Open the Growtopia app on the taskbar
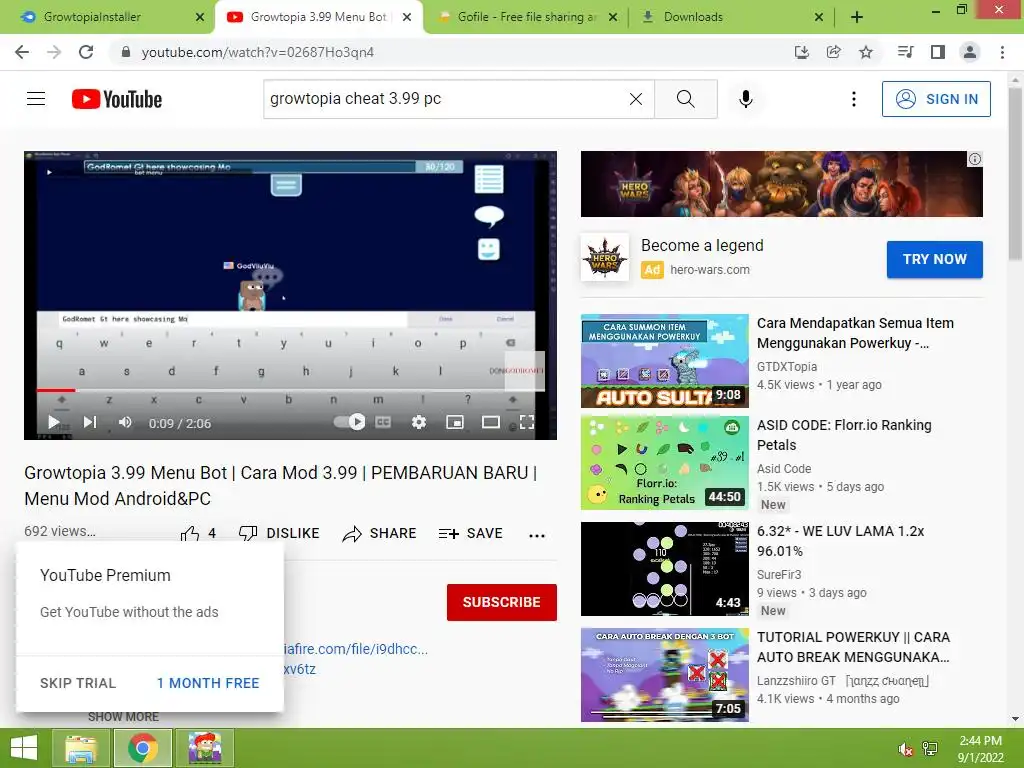The width and height of the screenshot is (1024, 768). (x=205, y=748)
